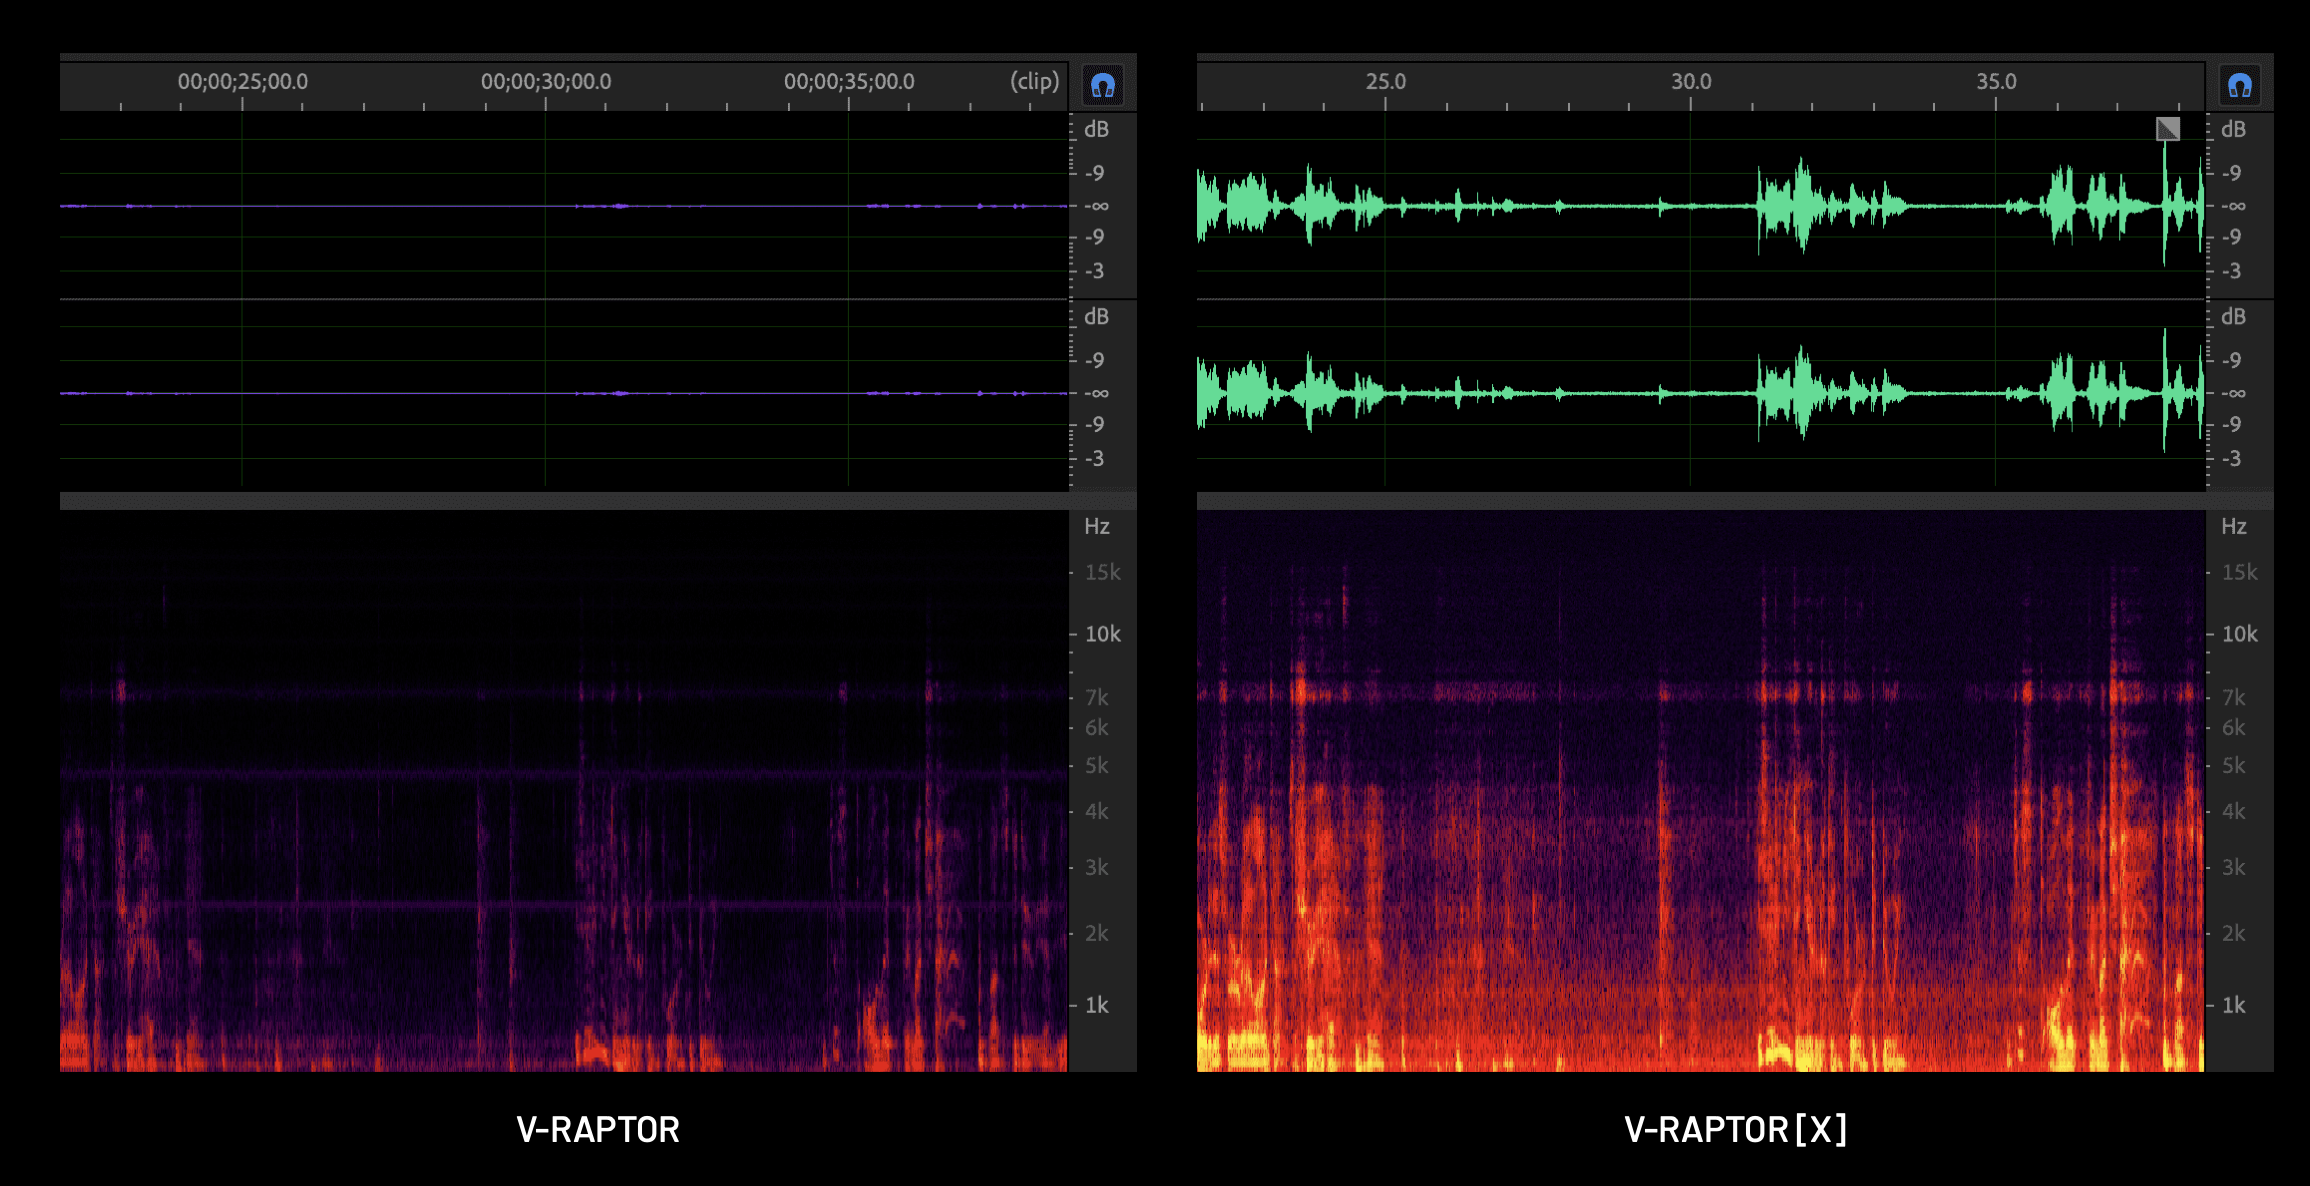
Task: Click the gray fade handle in V-RAPTOR [X] waveform
Action: pyautogui.click(x=2168, y=129)
